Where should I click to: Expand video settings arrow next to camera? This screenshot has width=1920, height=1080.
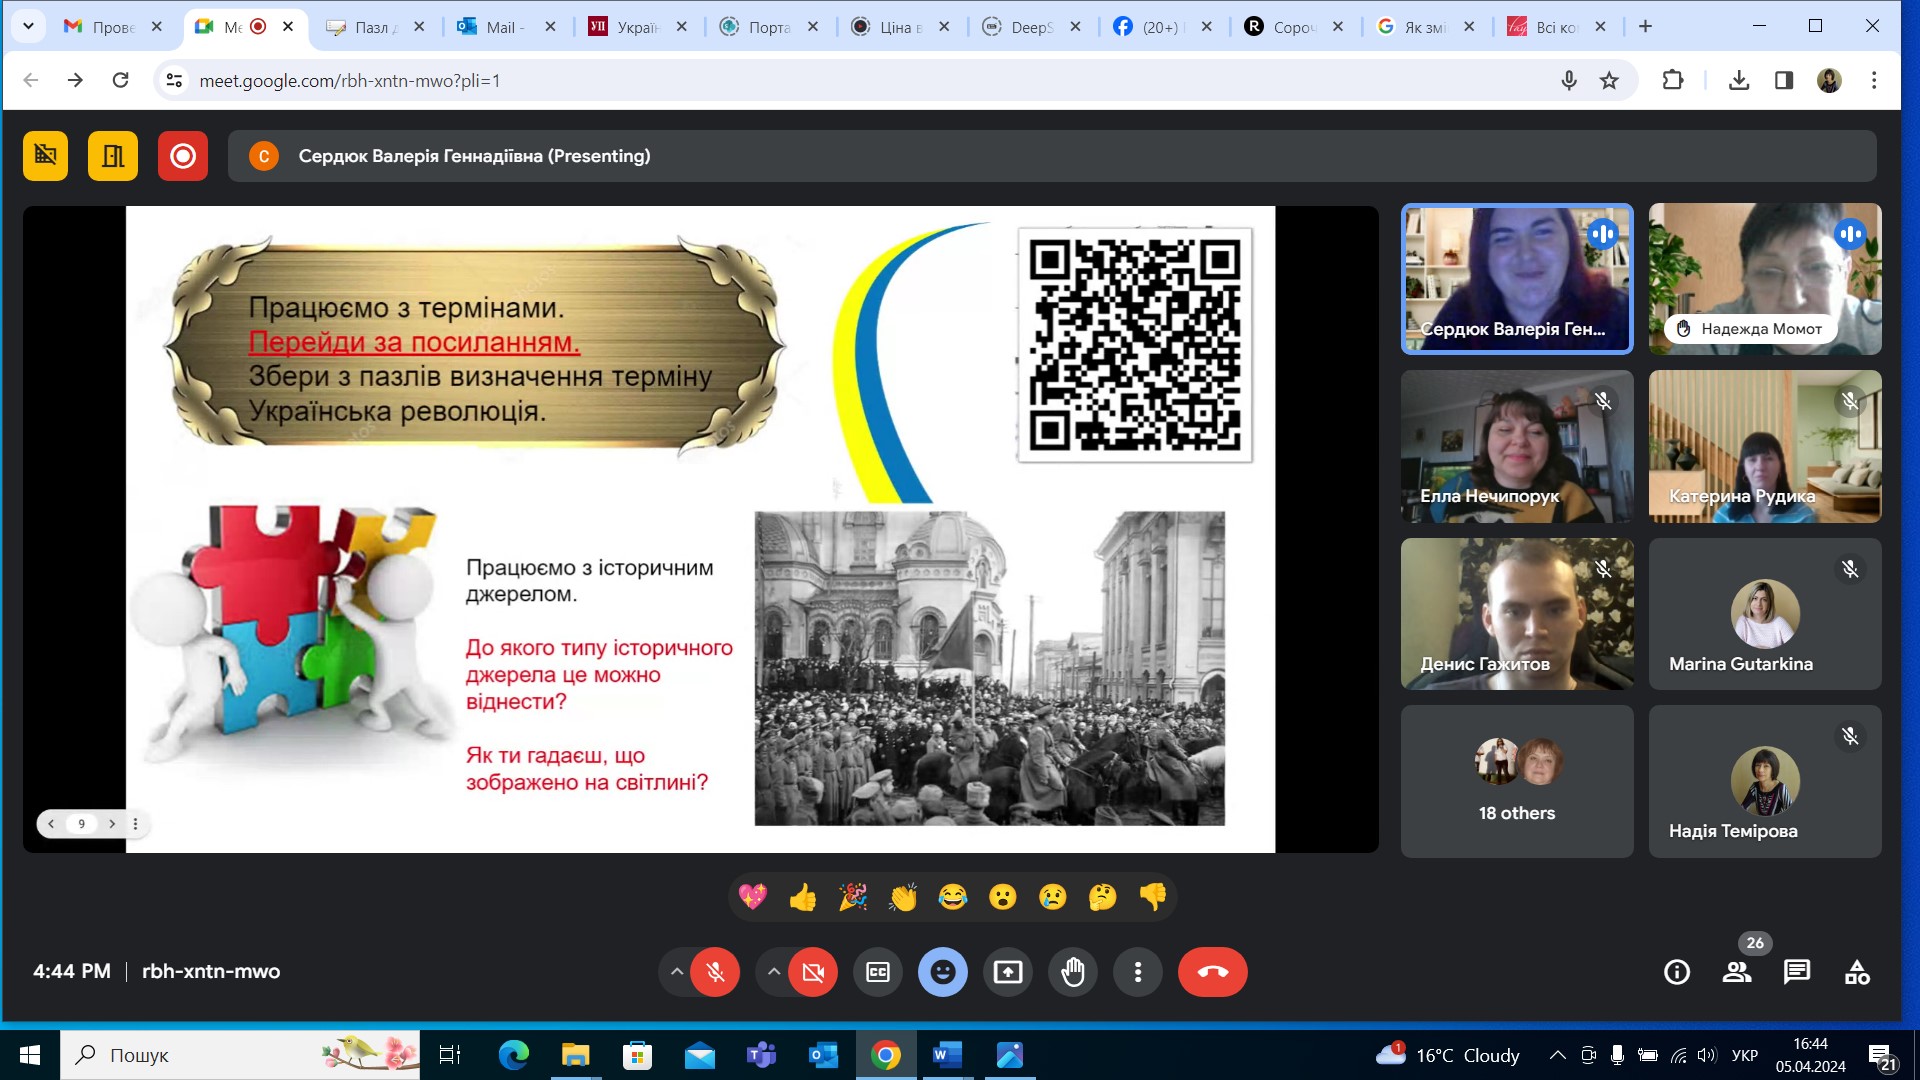(773, 972)
